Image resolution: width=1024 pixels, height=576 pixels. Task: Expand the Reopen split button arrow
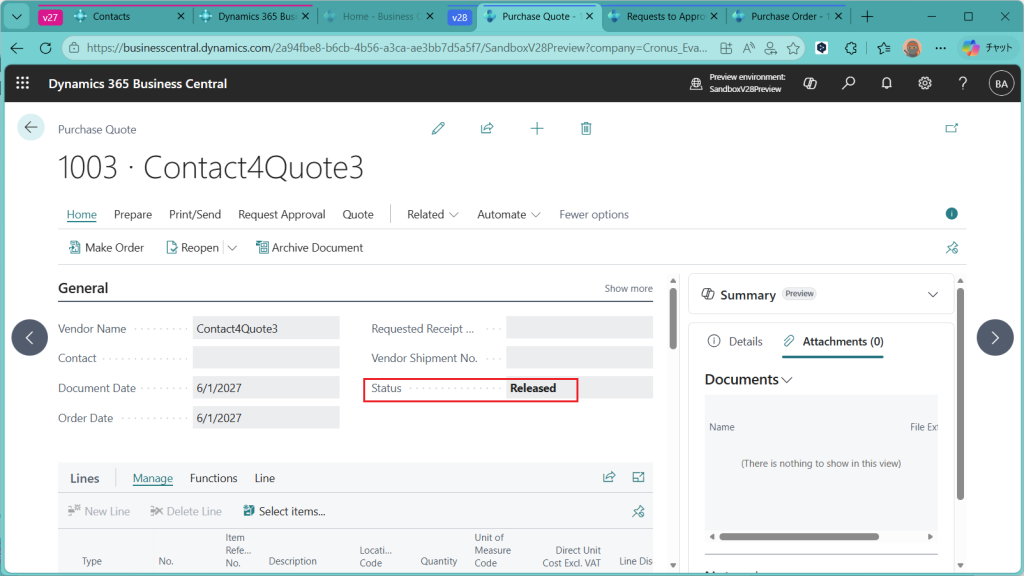point(233,248)
